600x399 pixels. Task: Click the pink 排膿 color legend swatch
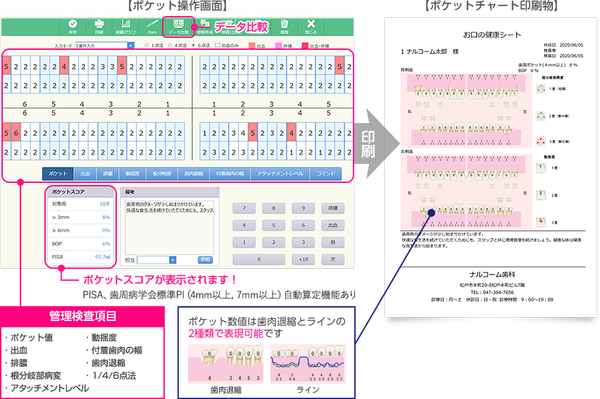tap(279, 46)
